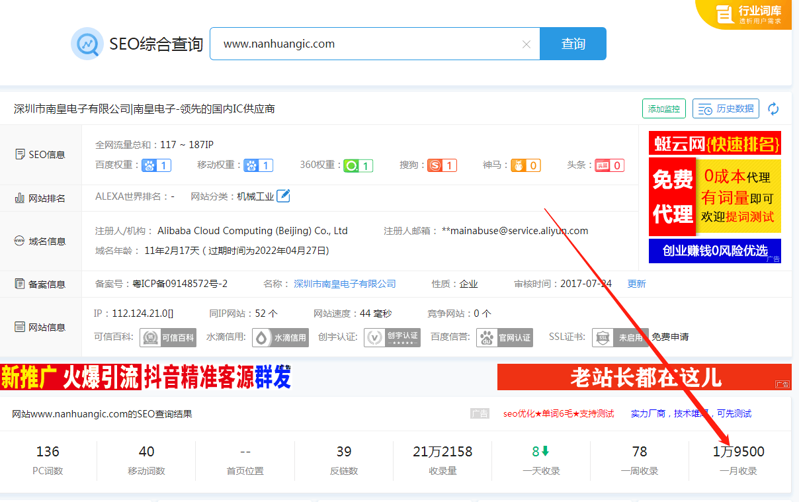Click 免费申请 SSL link
This screenshot has width=799, height=502.
click(x=670, y=337)
